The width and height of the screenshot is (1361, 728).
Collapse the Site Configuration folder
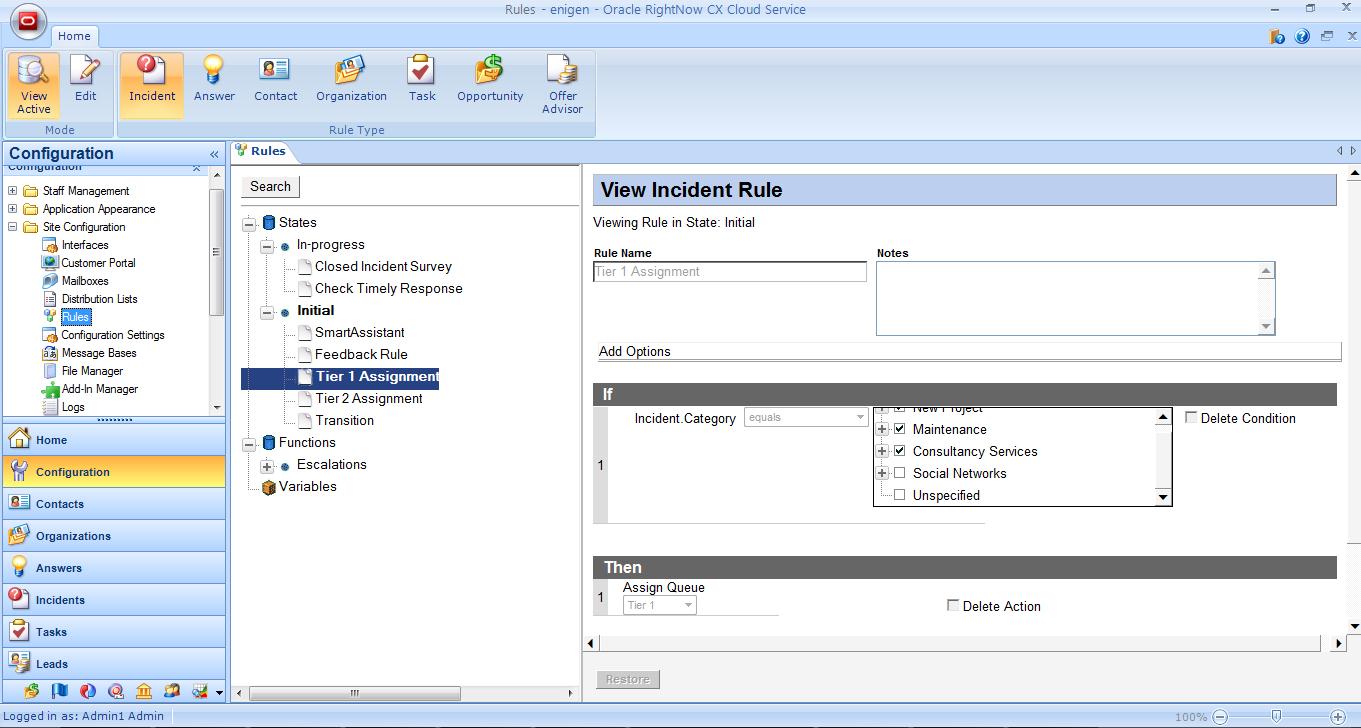13,227
